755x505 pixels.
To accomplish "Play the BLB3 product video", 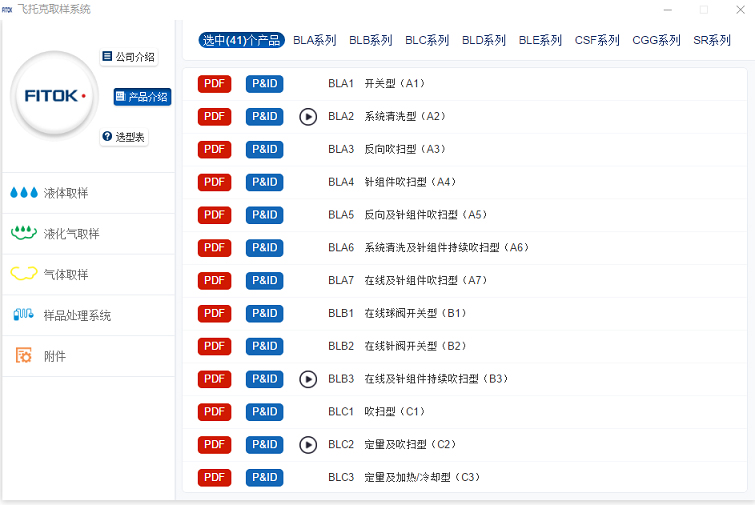I will coord(308,379).
